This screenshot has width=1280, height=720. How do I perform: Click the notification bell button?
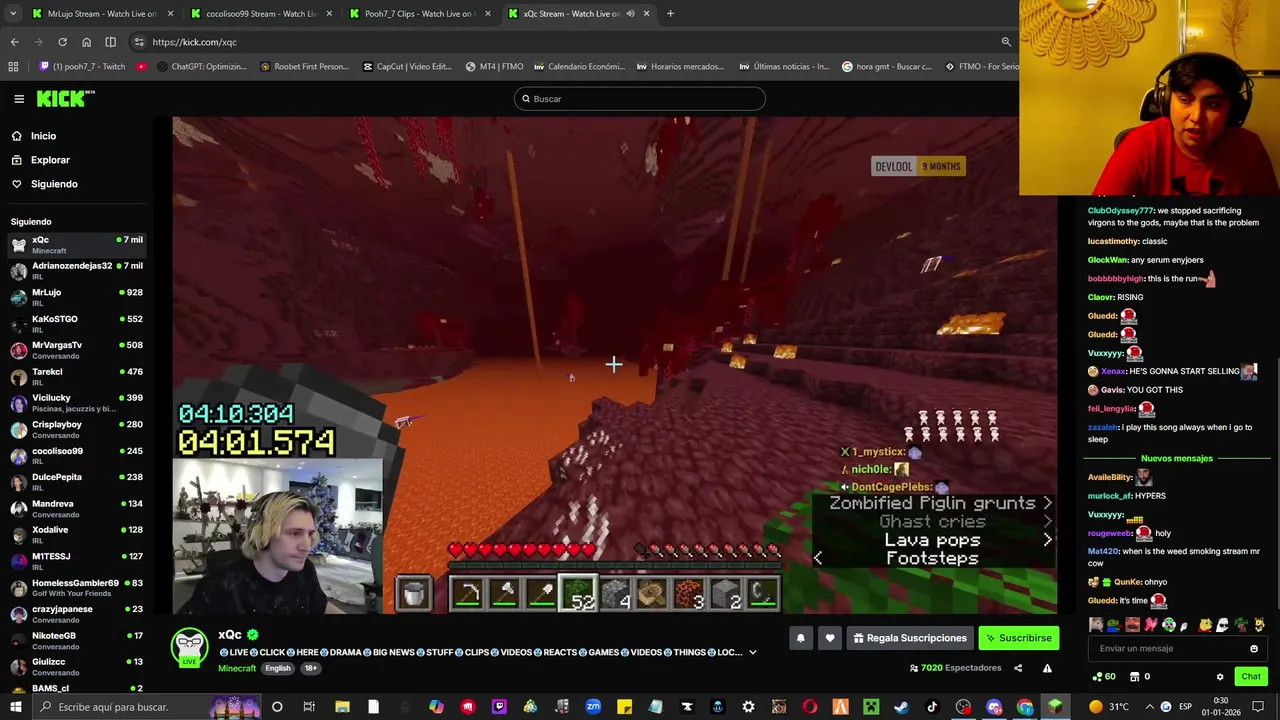coord(800,638)
